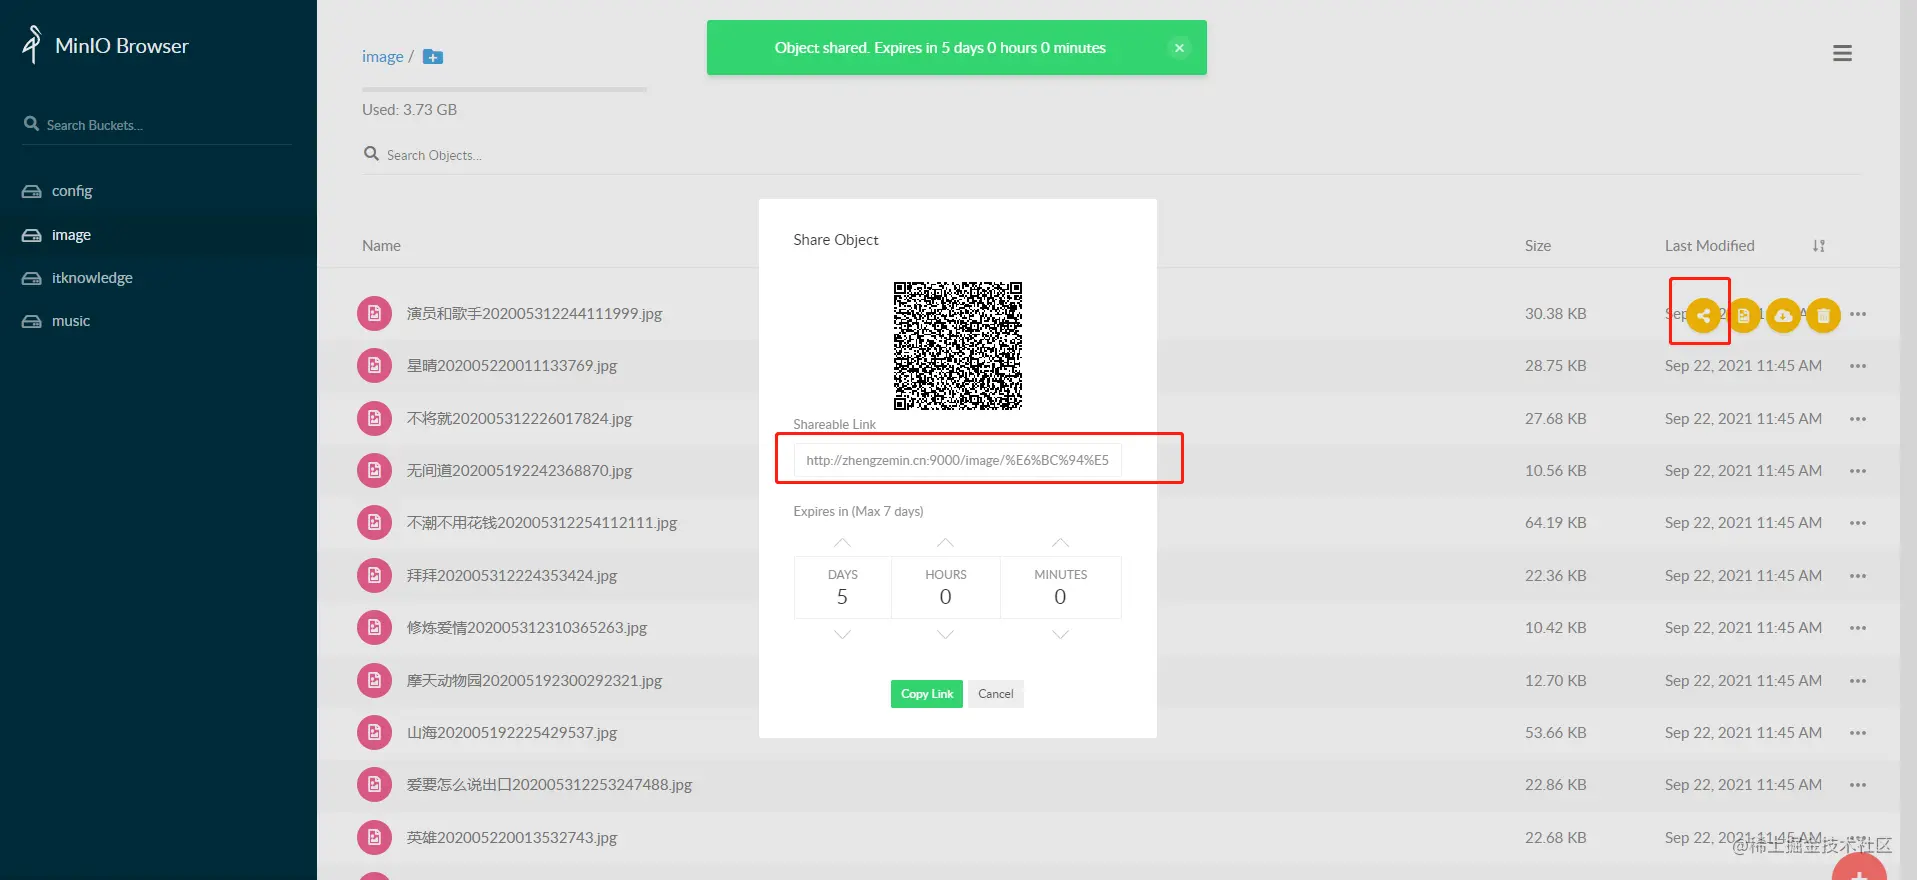The width and height of the screenshot is (1917, 880).
Task: Click file name 不将就202005312226017824.jpg
Action: (x=519, y=418)
